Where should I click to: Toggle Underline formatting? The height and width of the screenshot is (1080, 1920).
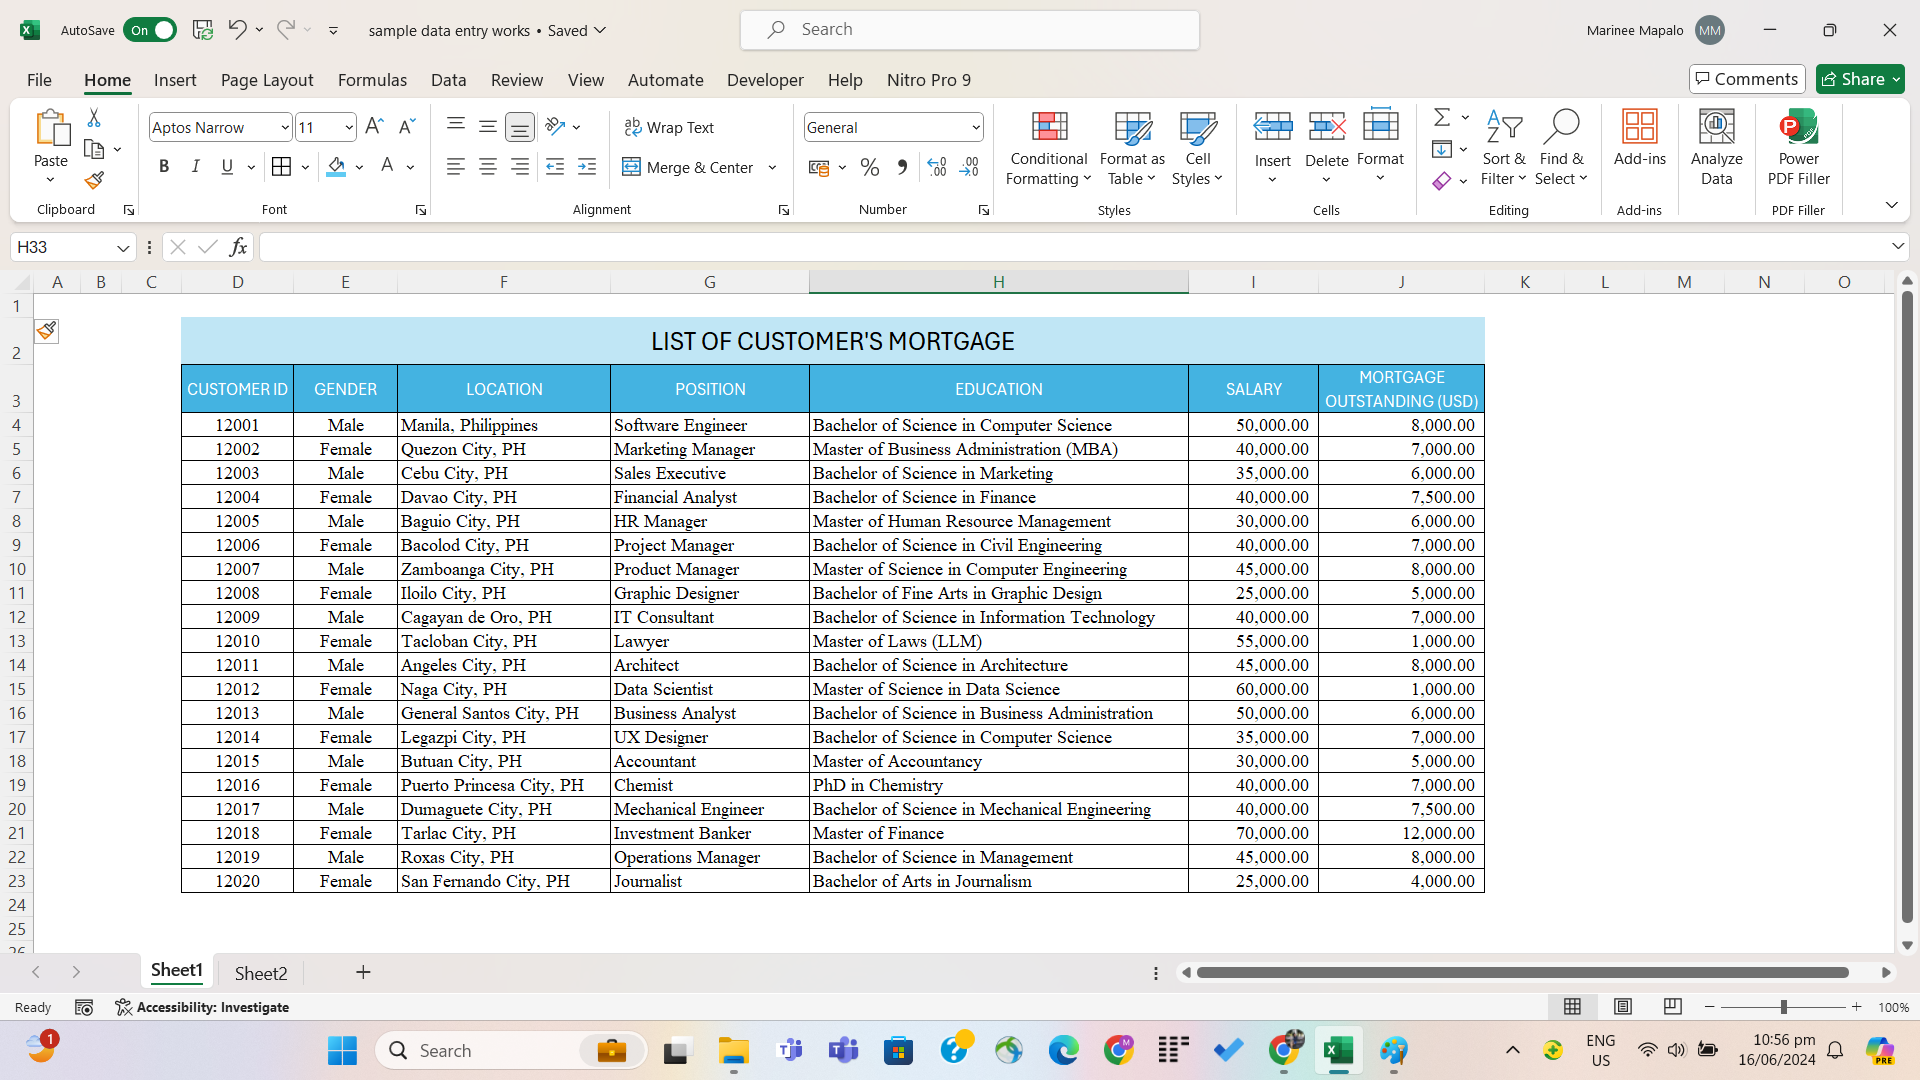point(227,167)
